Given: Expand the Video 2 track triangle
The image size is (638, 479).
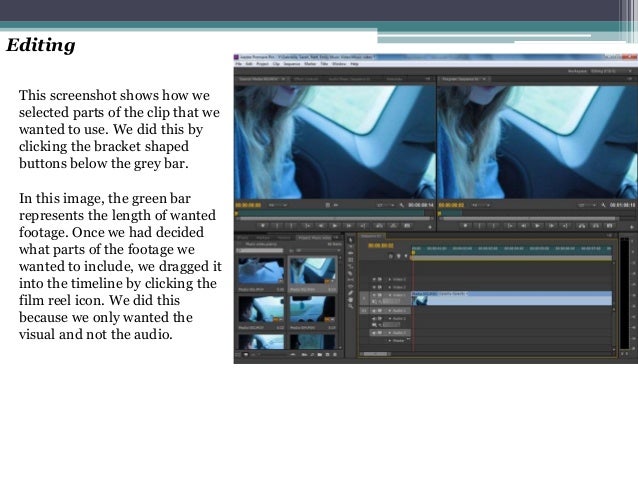Looking at the screenshot, I should point(390,287).
